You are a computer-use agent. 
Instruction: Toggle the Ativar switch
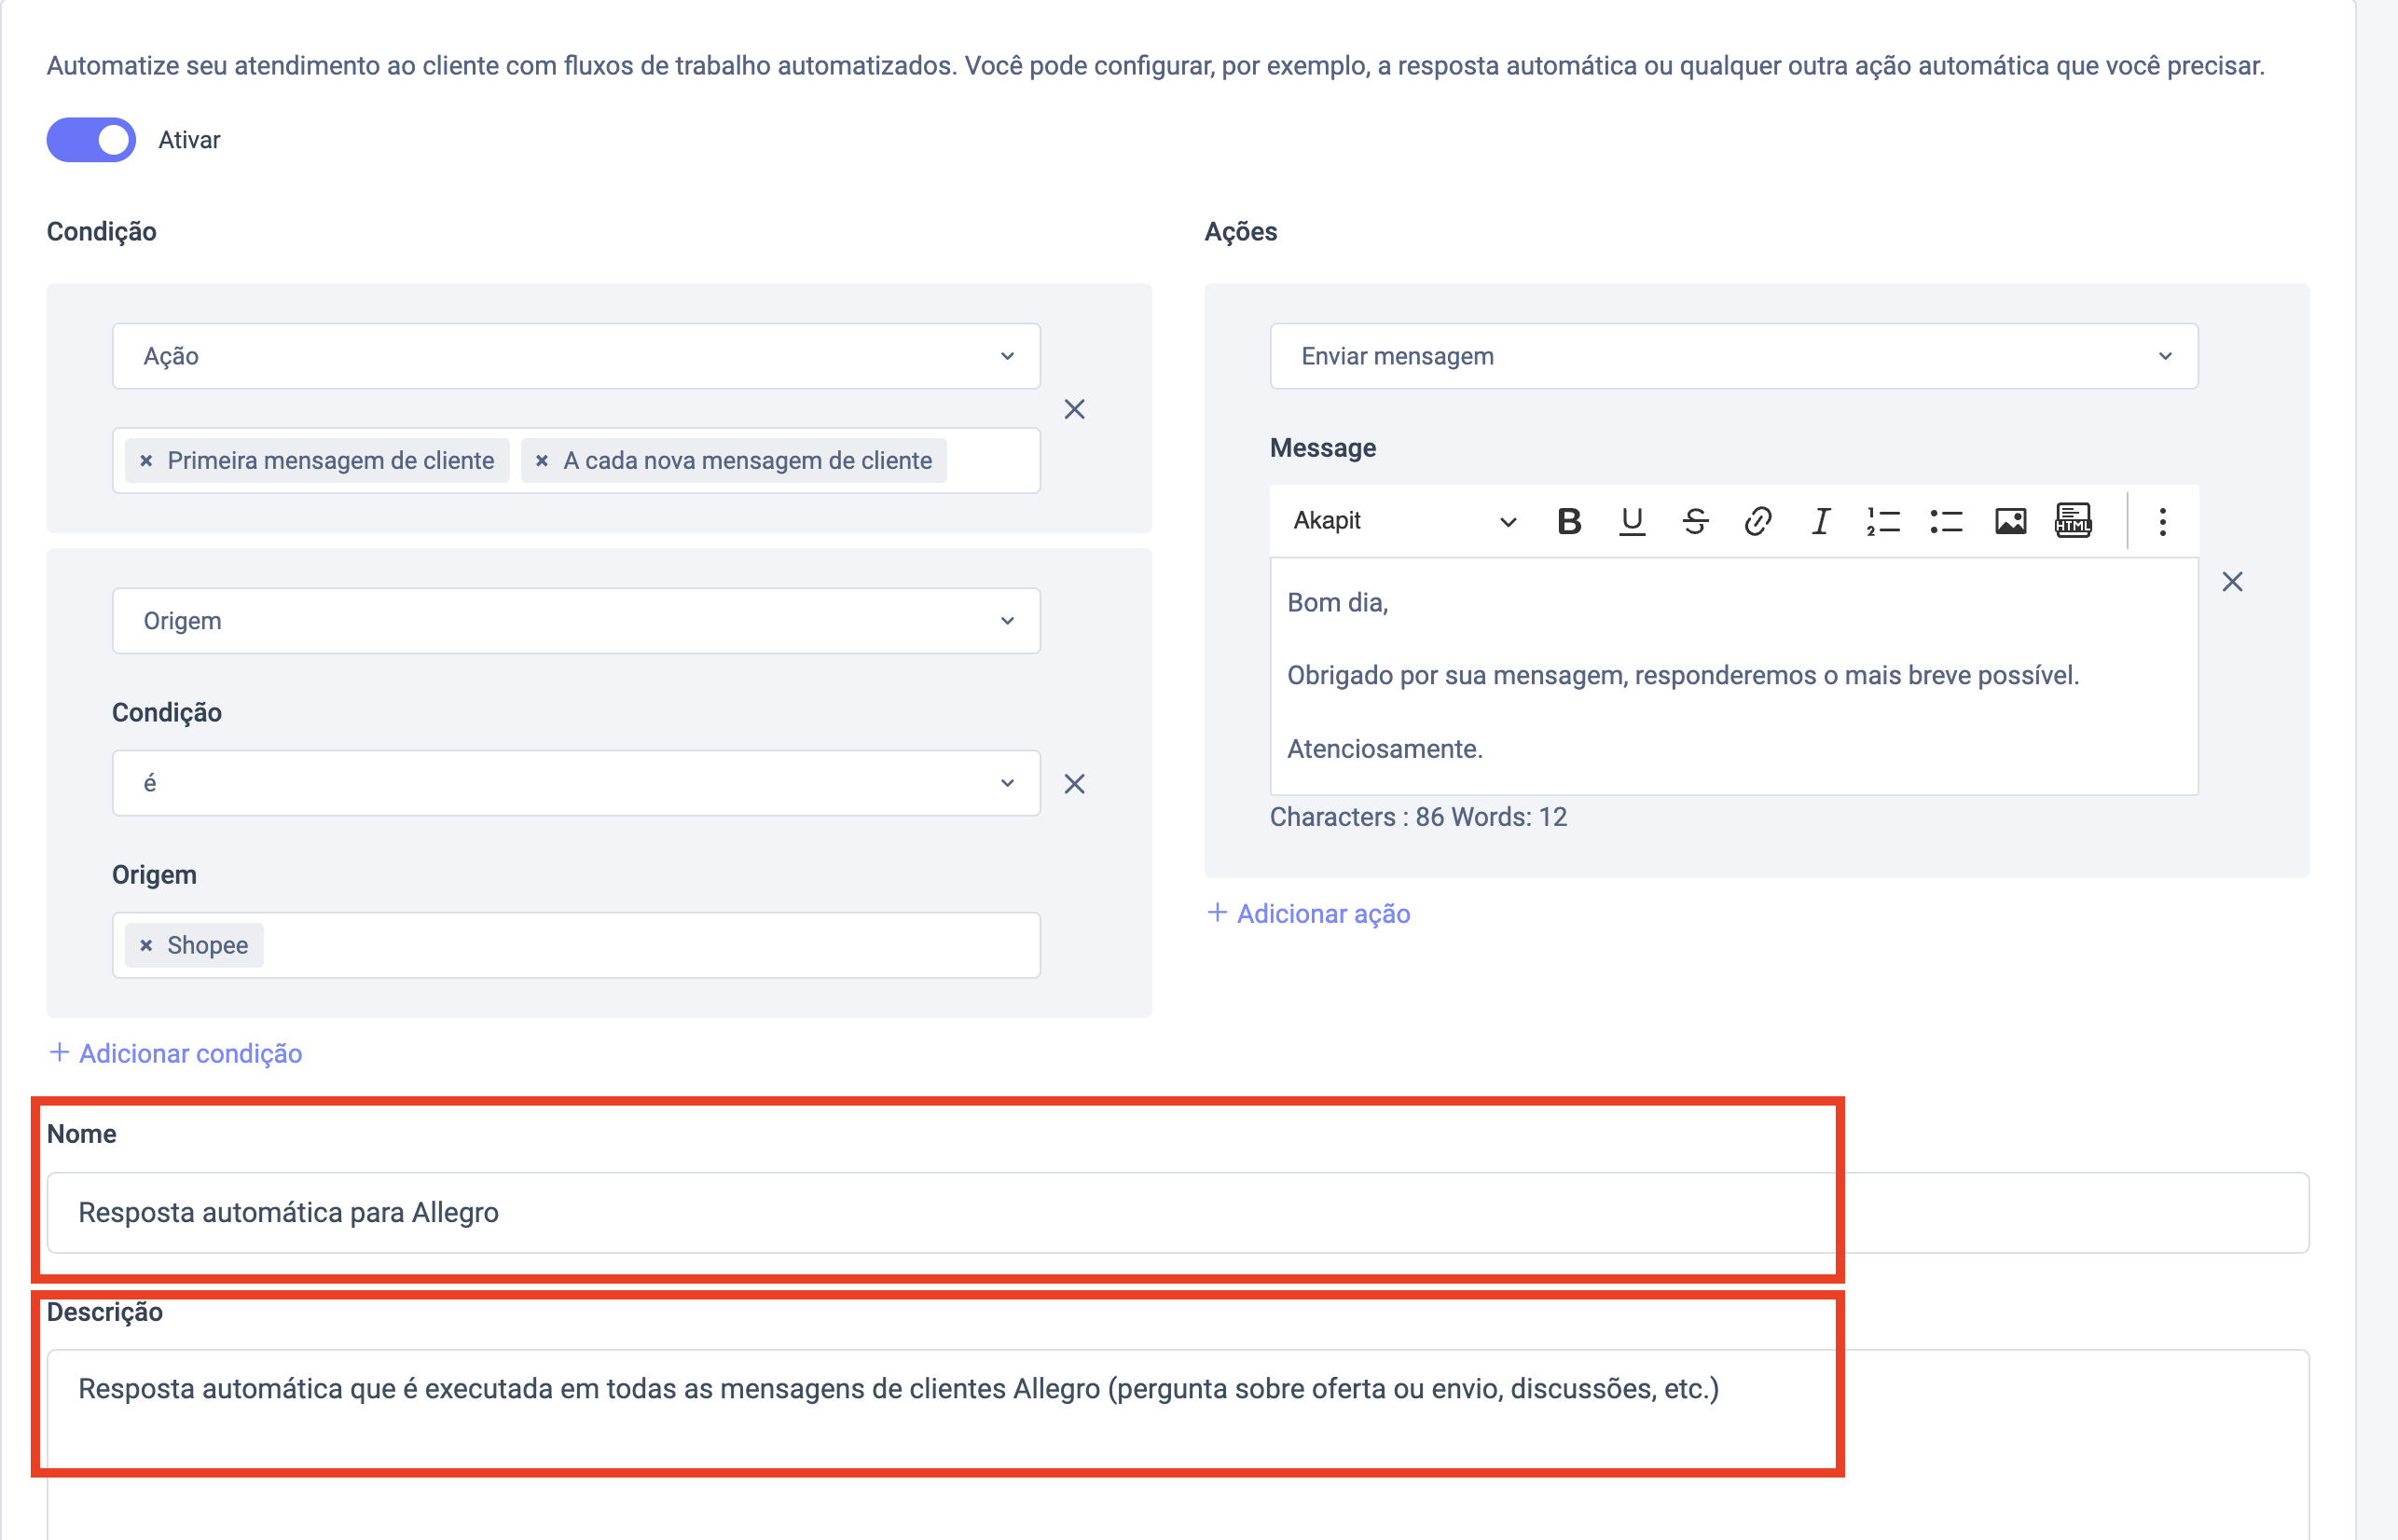(91, 140)
